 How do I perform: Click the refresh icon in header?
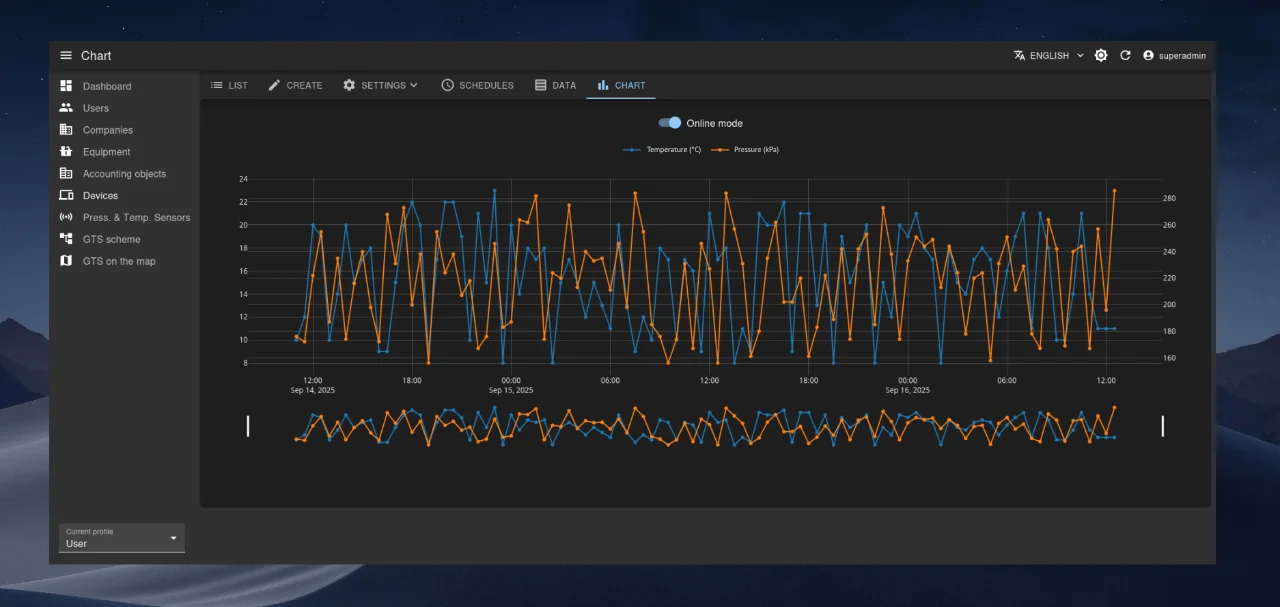[x=1125, y=56]
